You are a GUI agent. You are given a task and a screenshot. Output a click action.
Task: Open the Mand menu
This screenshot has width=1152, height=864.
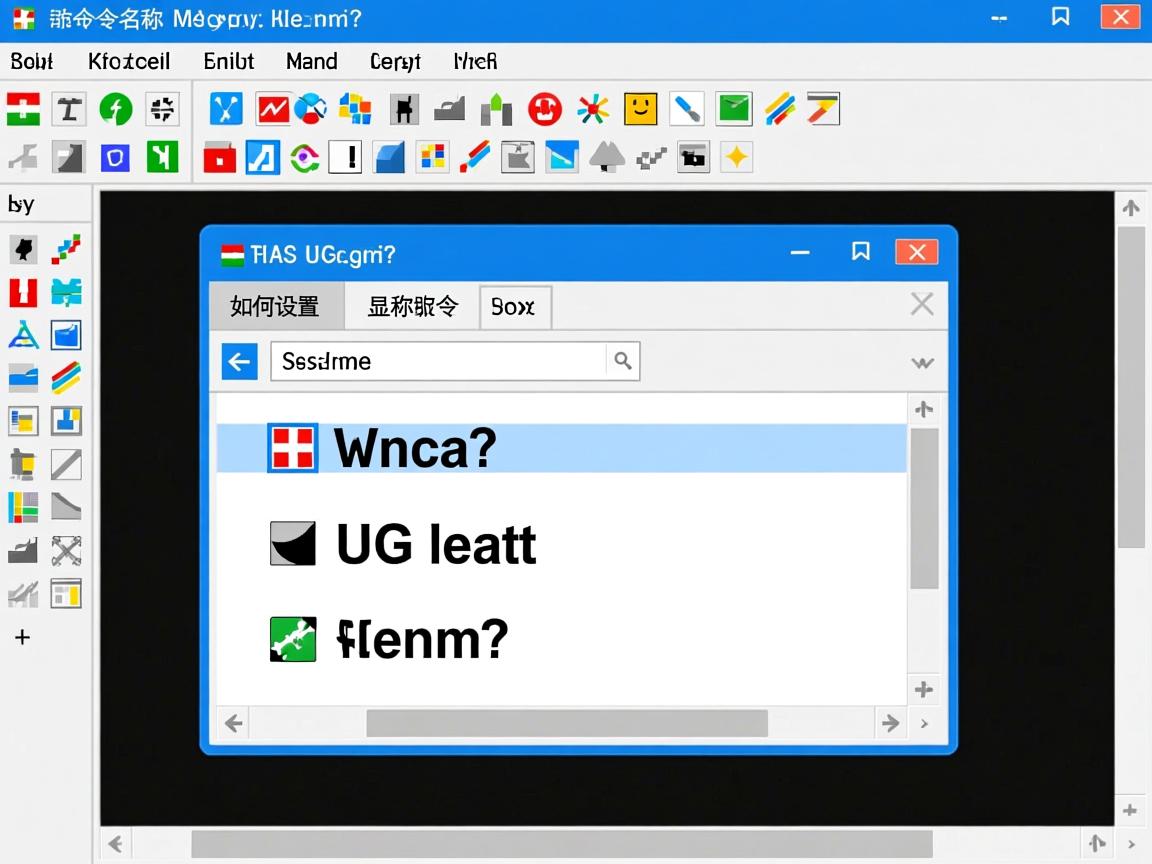tap(311, 61)
